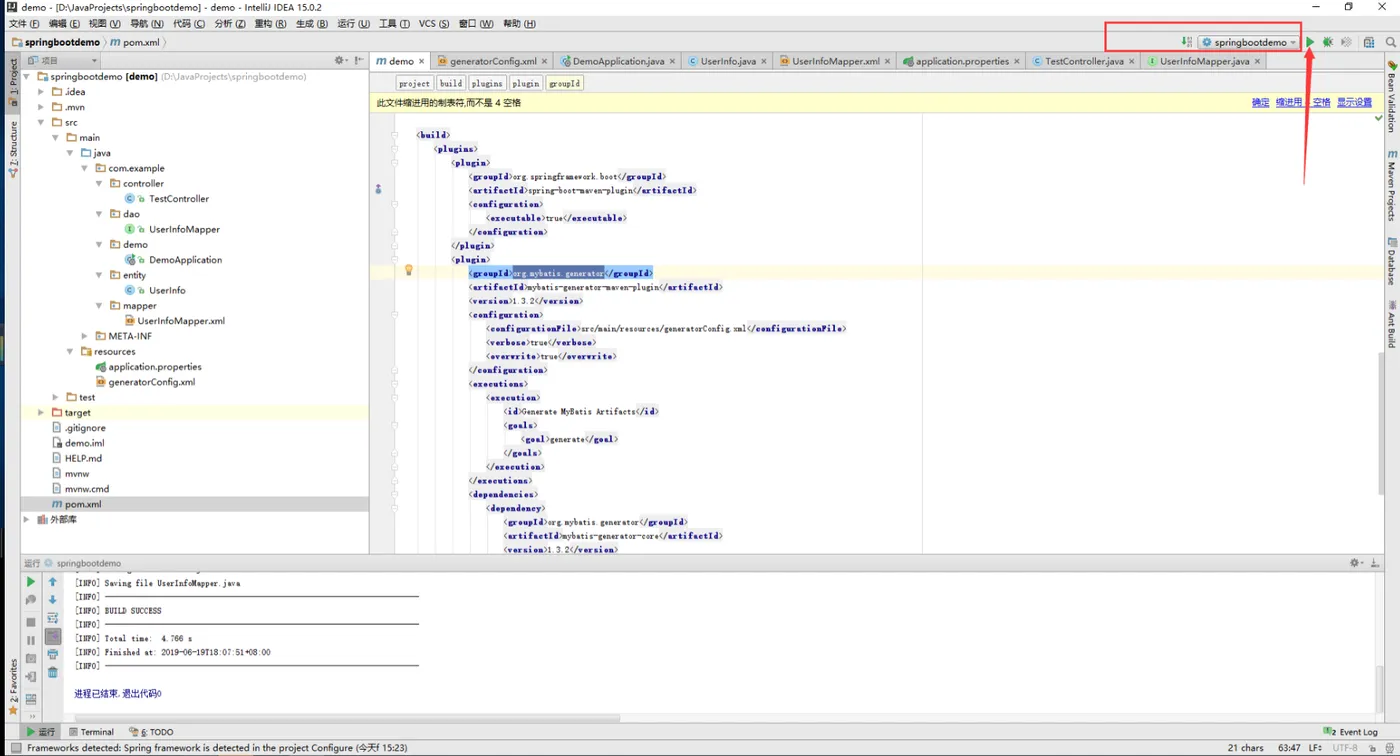This screenshot has height=756, width=1400.
Task: Open the VCS menu
Action: tap(434, 23)
